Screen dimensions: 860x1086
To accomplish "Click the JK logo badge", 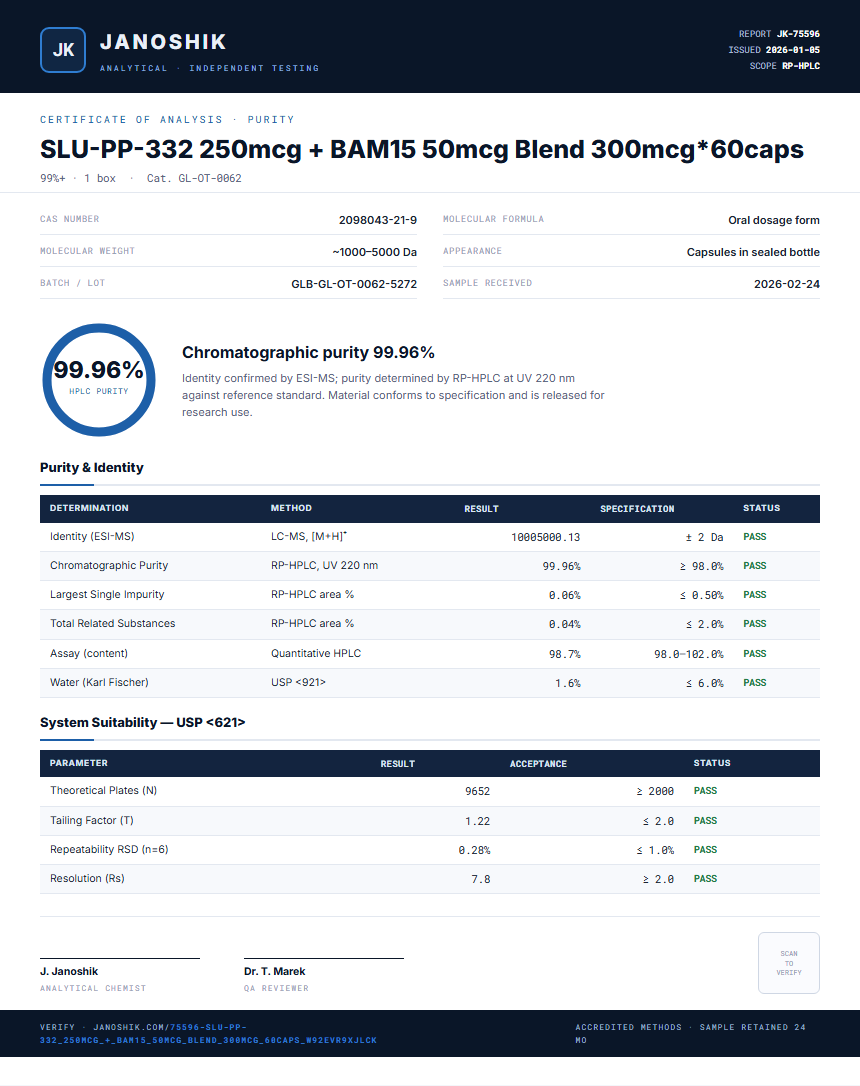I will (x=63, y=50).
